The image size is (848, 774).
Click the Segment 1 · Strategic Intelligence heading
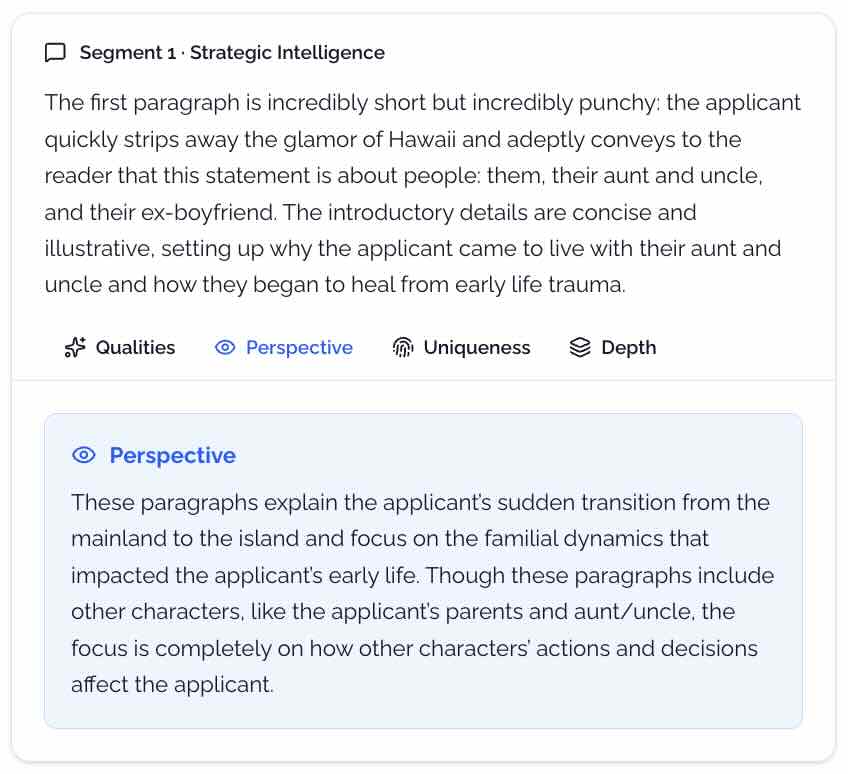pyautogui.click(x=233, y=52)
